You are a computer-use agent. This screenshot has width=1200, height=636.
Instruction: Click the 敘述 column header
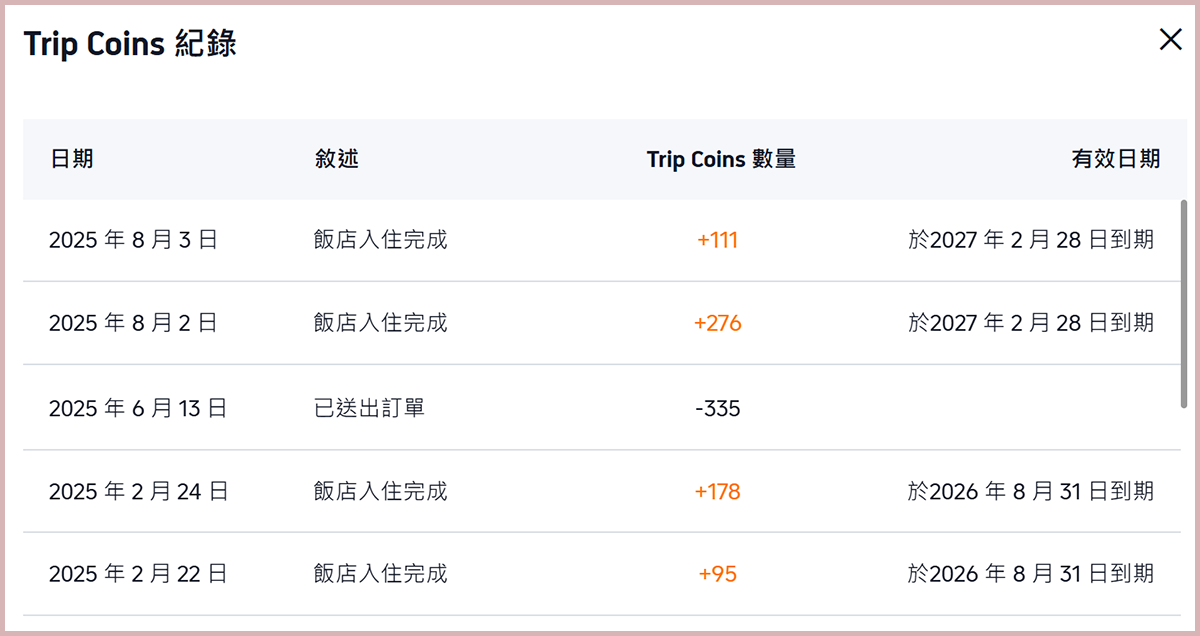coord(336,159)
